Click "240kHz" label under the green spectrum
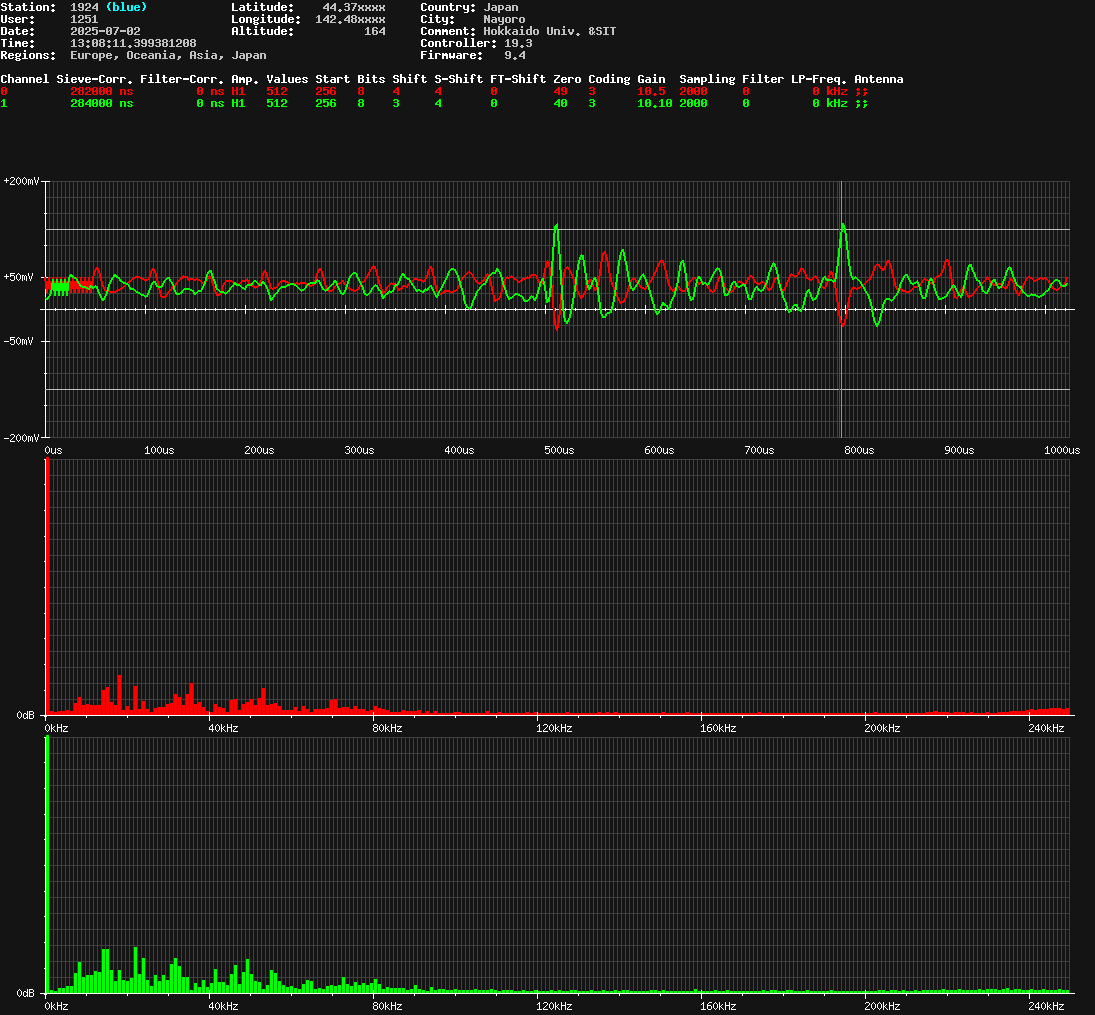1095x1015 pixels. click(x=1046, y=1006)
